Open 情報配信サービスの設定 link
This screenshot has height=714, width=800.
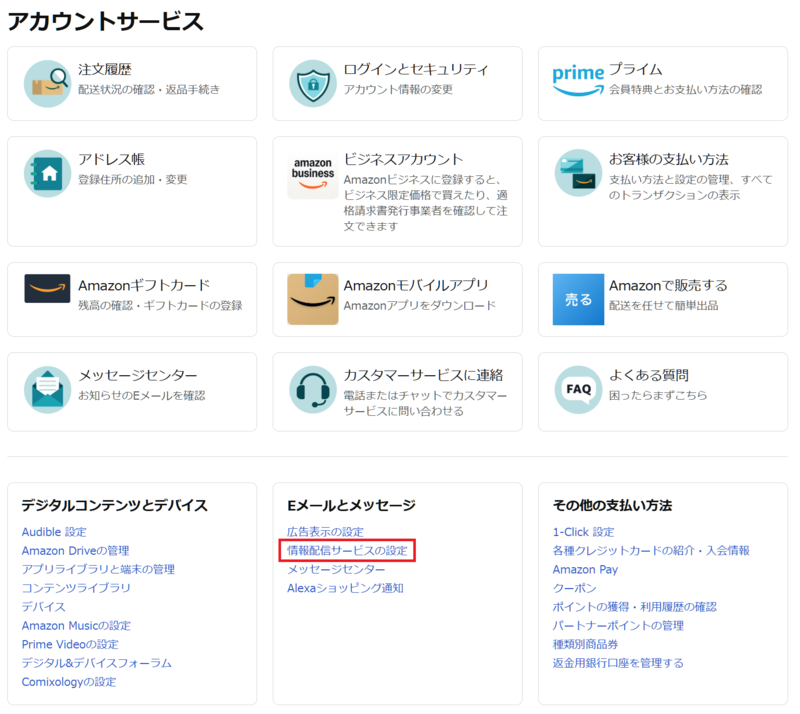click(x=347, y=551)
